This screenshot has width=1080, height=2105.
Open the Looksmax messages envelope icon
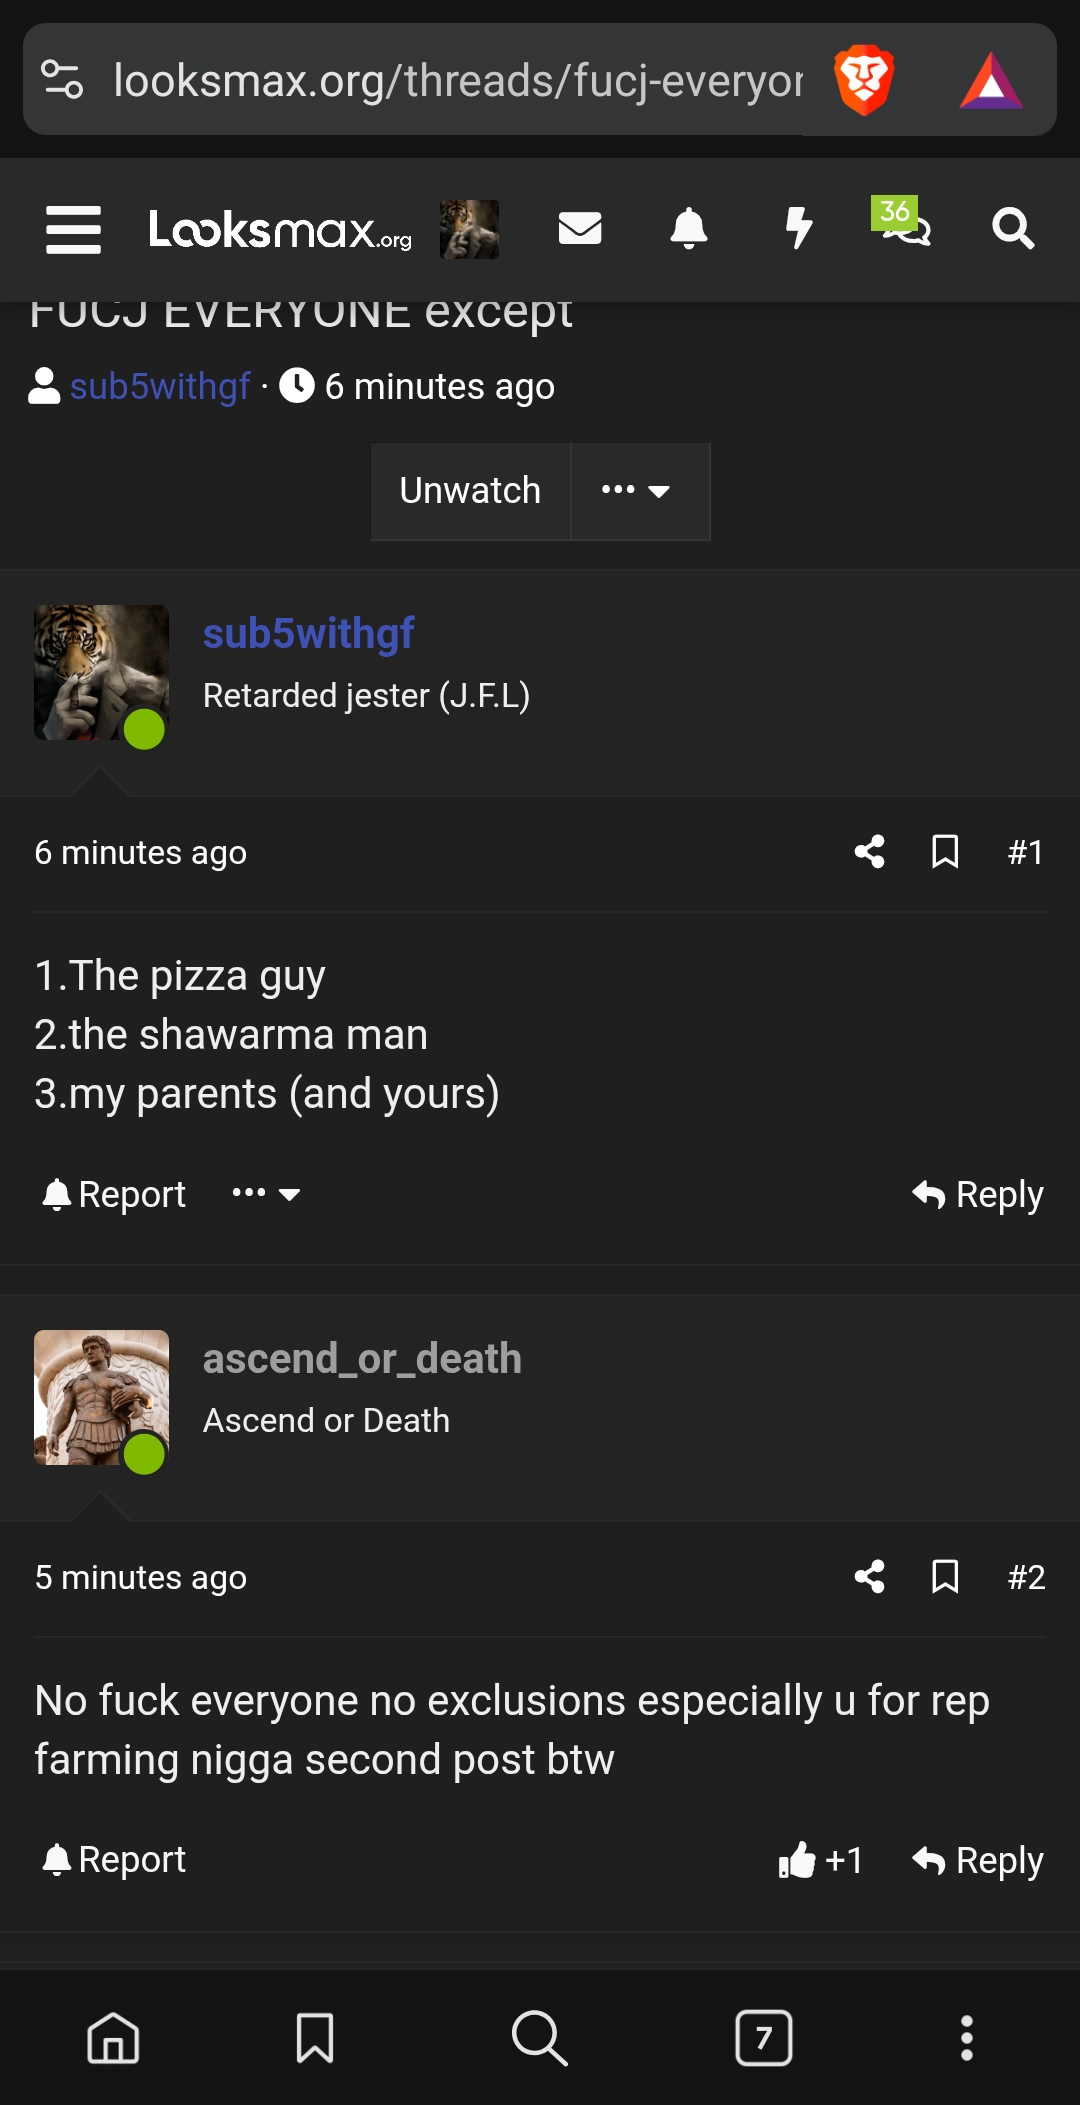click(580, 228)
